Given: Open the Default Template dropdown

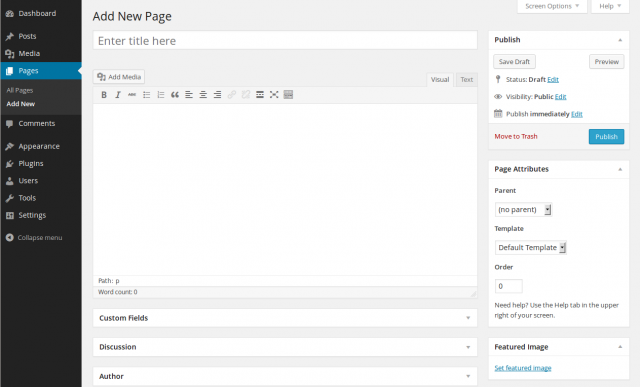Looking at the screenshot, I should click(531, 247).
